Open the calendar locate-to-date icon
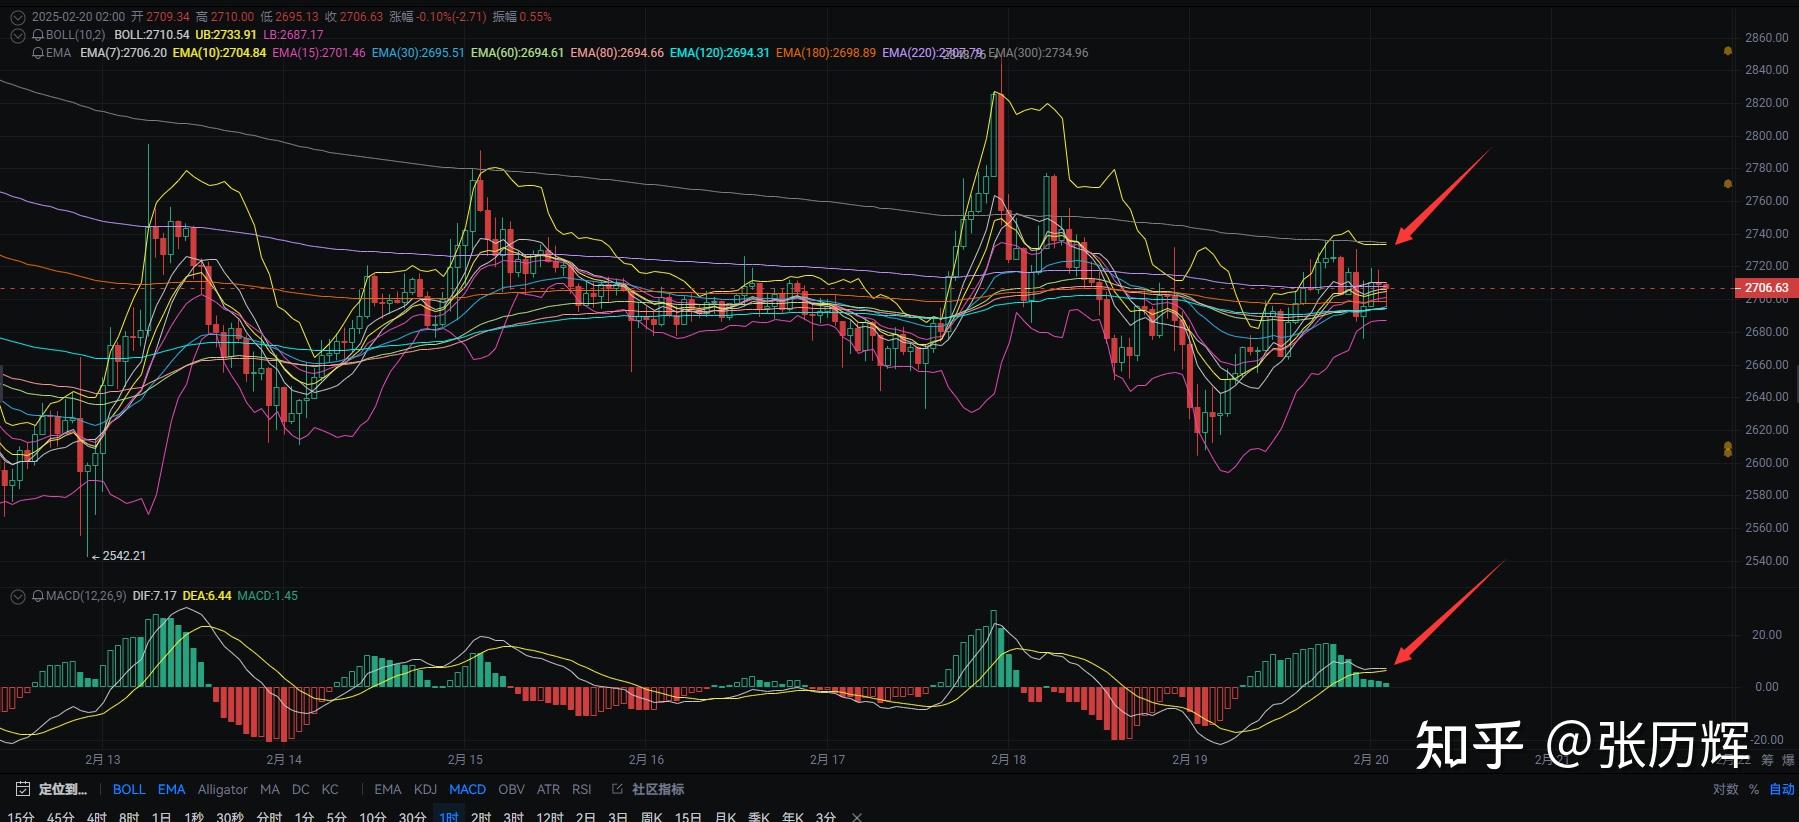The height and width of the screenshot is (822, 1799). click(x=22, y=789)
